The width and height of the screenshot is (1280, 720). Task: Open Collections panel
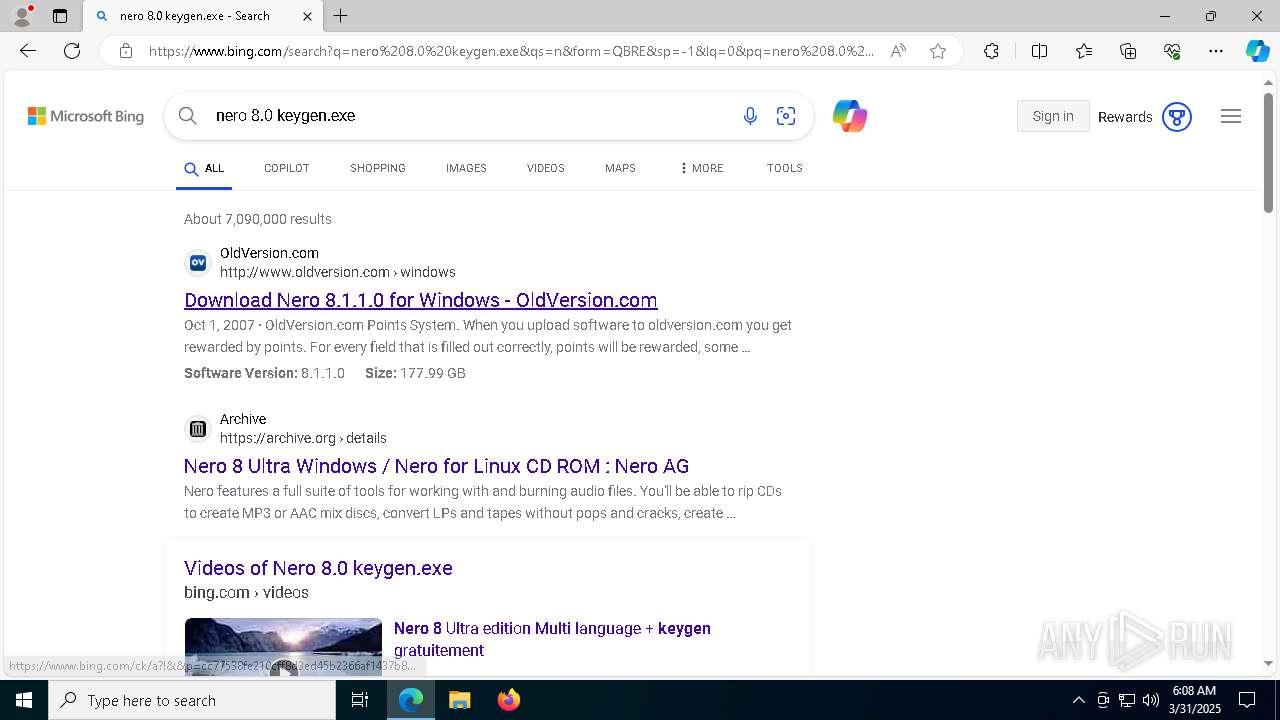tap(1128, 51)
